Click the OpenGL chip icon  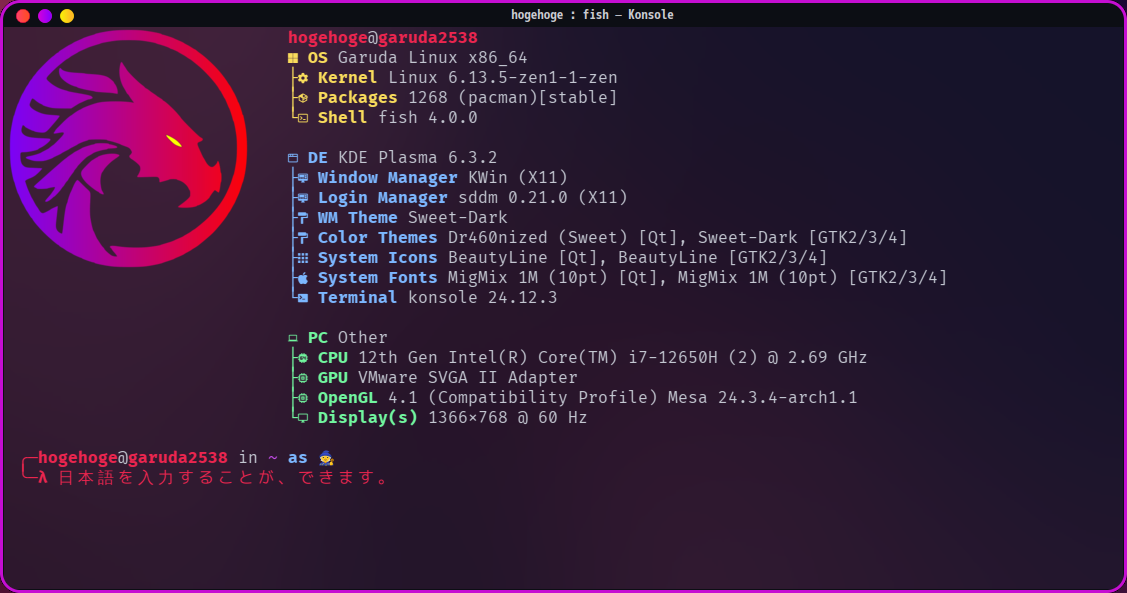303,398
